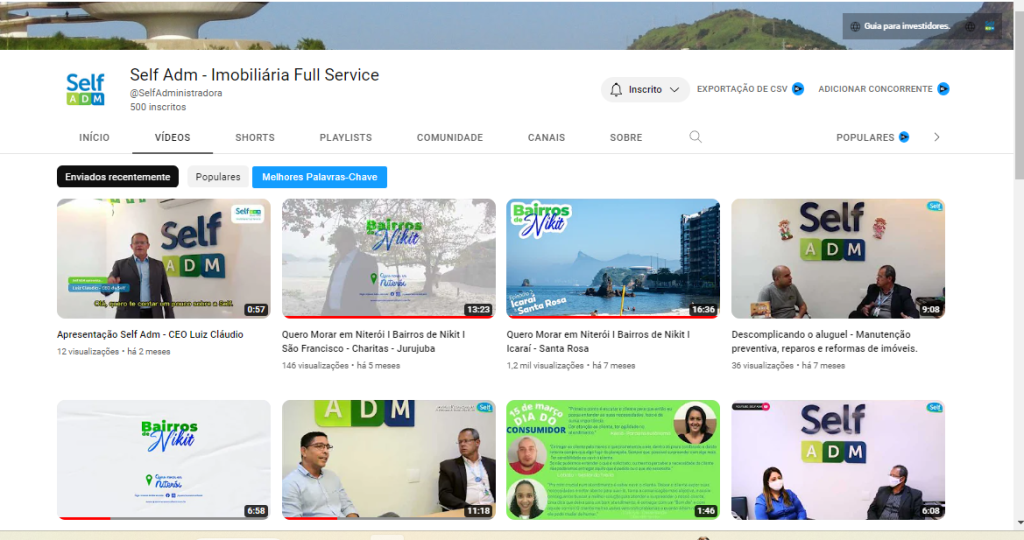Click the 146 visualizações há 5 meses text
This screenshot has height=540, width=1024.
click(341, 366)
